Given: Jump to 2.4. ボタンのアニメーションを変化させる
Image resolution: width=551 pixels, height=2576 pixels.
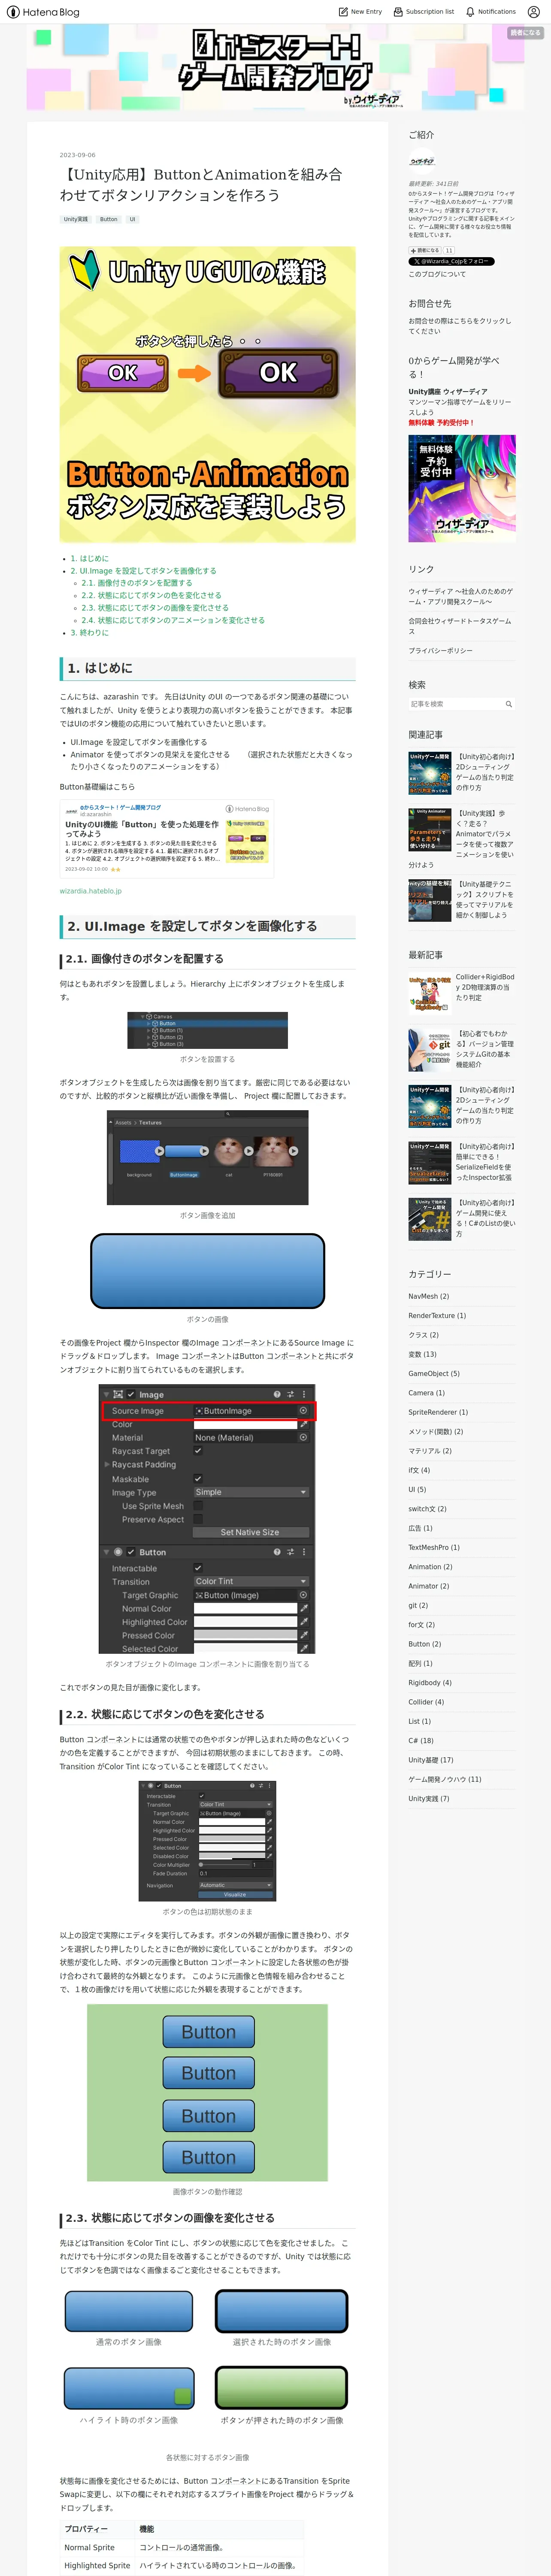Looking at the screenshot, I should point(173,620).
